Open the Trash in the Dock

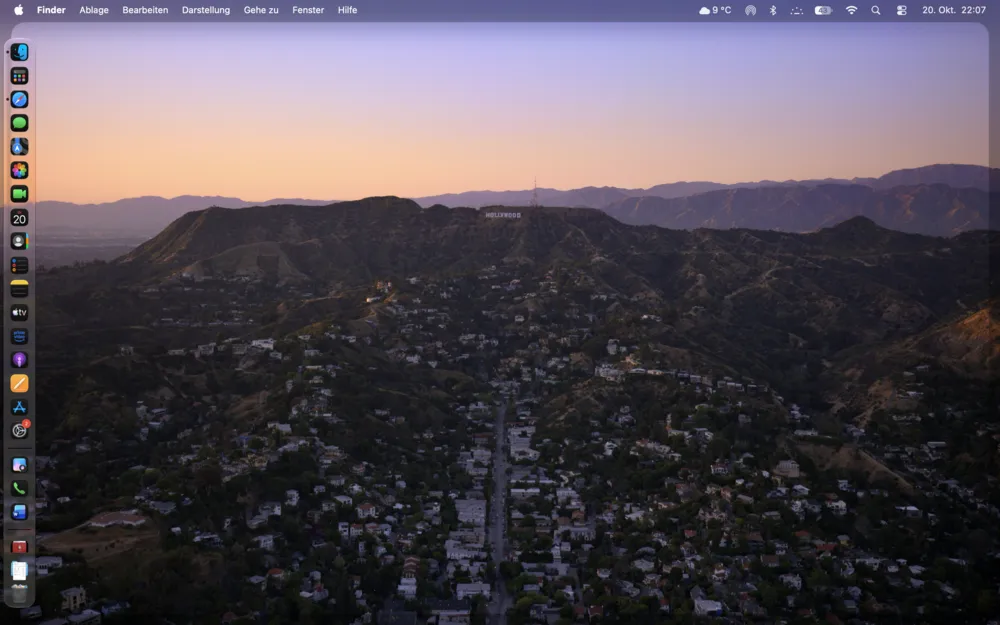coord(19,594)
